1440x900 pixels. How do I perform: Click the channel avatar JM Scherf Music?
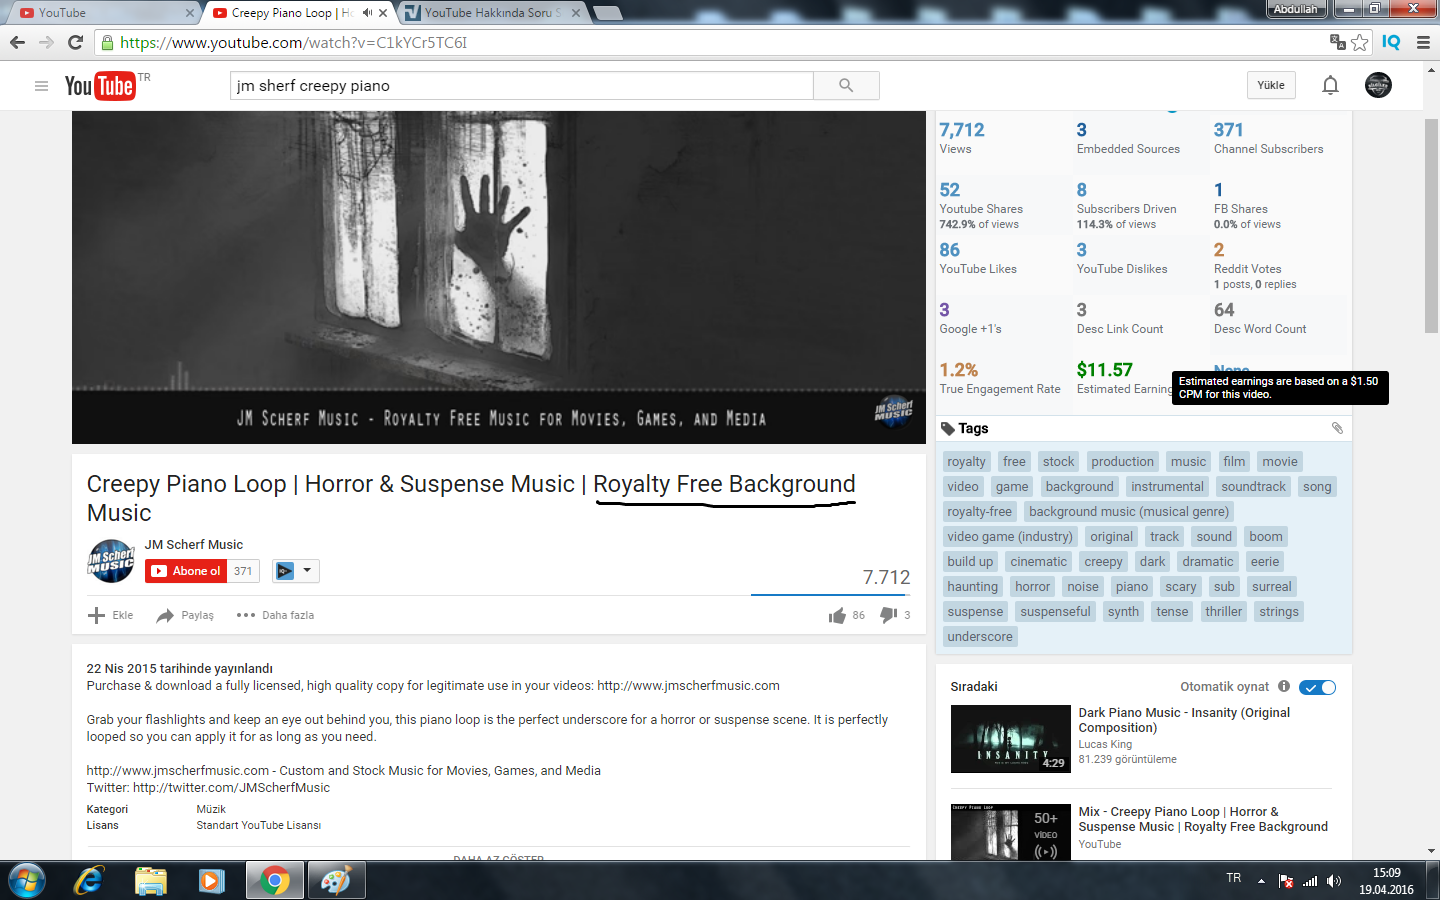(x=111, y=561)
